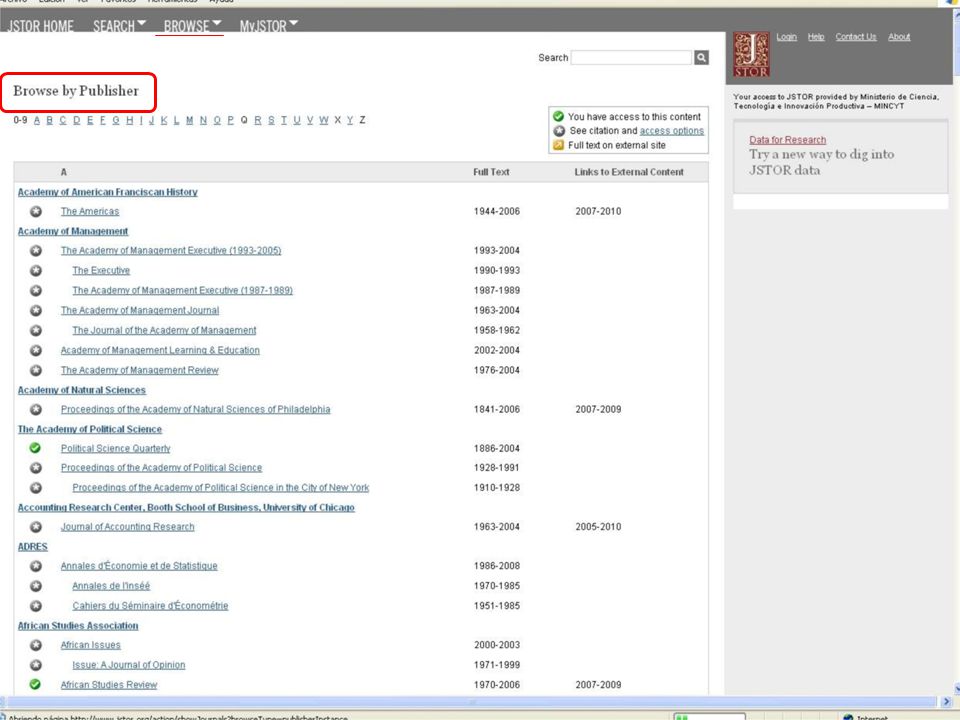Image resolution: width=960 pixels, height=720 pixels.
Task: Click the citation icon beside The Academy of Management Review
Action: point(36,370)
